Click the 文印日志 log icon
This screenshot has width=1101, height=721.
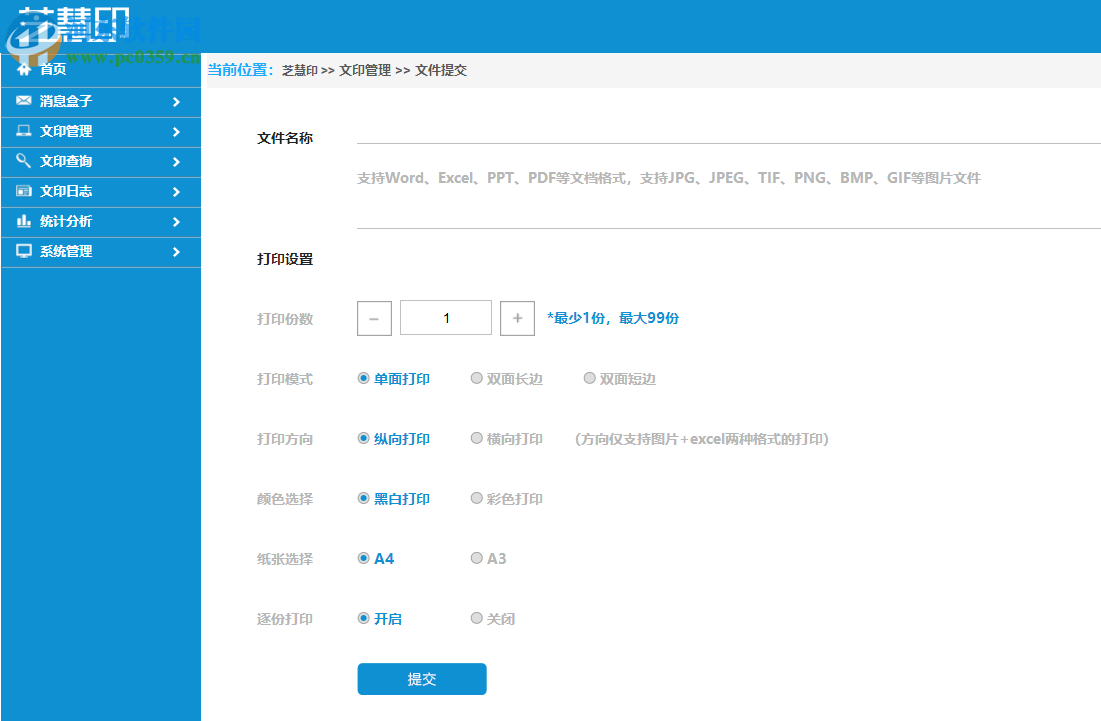(24, 191)
